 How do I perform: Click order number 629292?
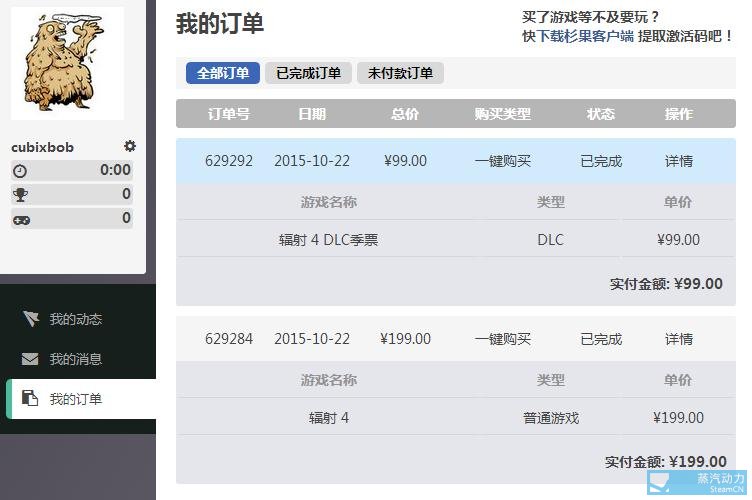click(x=229, y=161)
